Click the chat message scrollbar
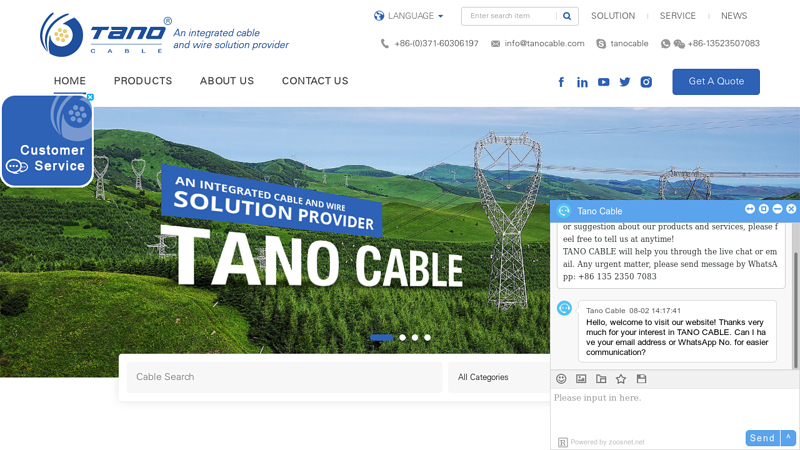 pos(795,310)
